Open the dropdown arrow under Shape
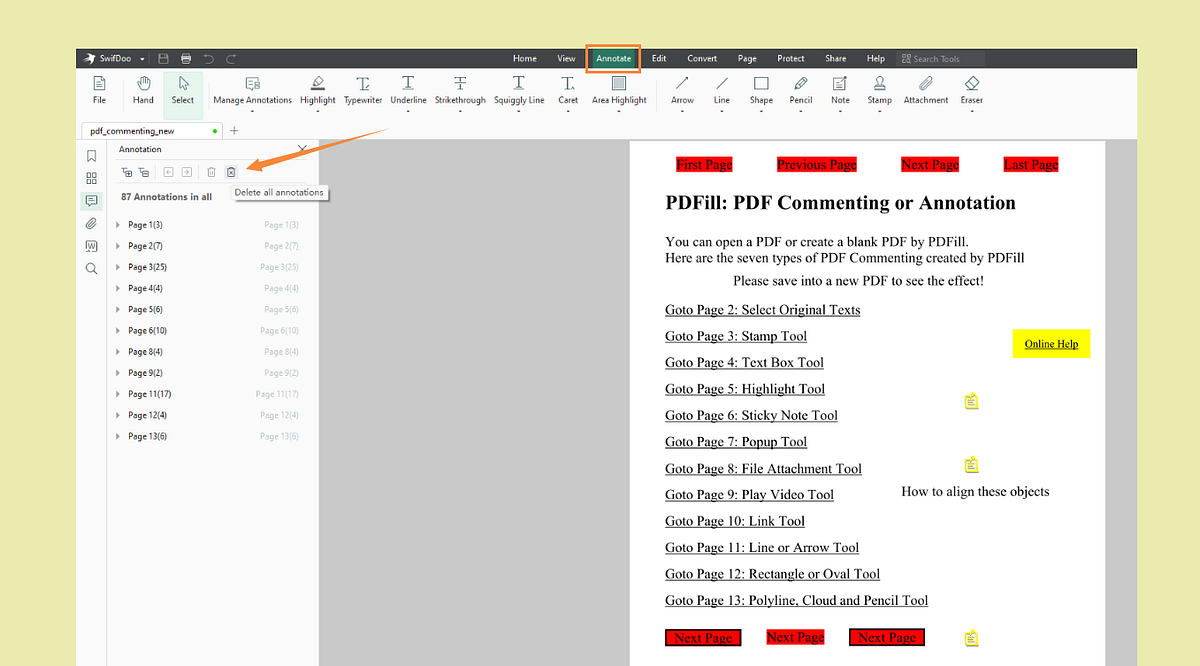Image resolution: width=1200 pixels, height=666 pixels. point(761,111)
